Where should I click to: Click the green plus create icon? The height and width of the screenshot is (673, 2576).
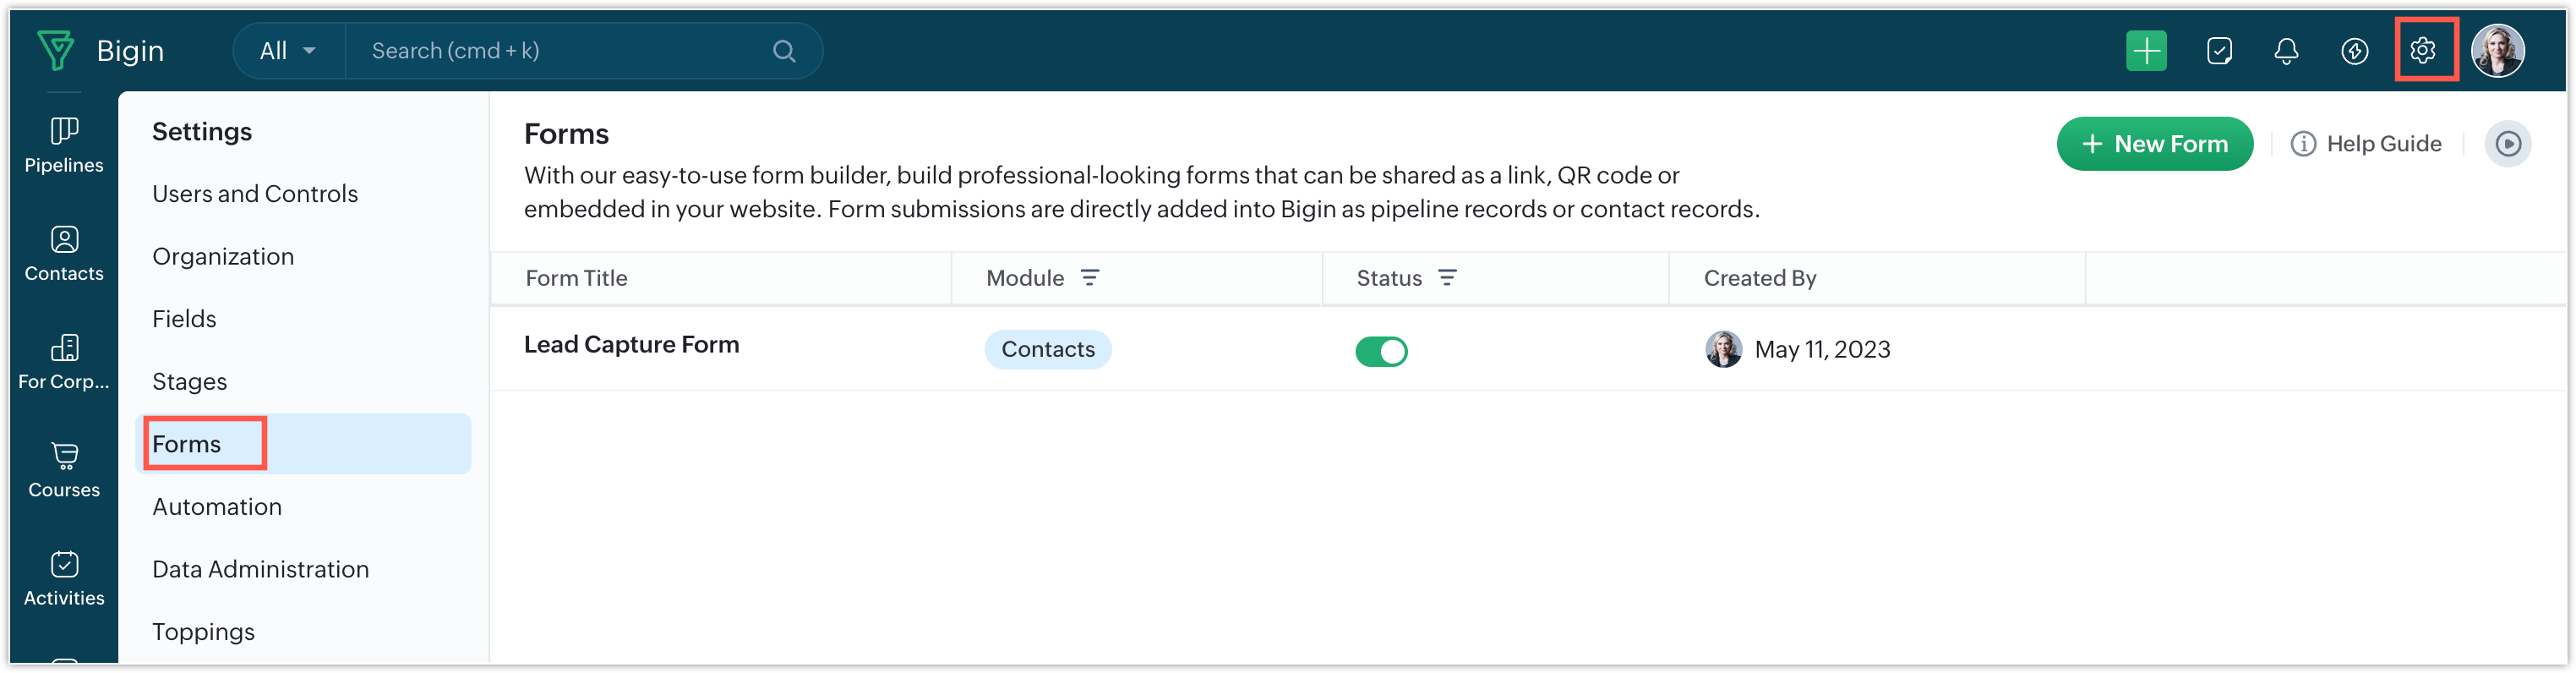pyautogui.click(x=2146, y=51)
